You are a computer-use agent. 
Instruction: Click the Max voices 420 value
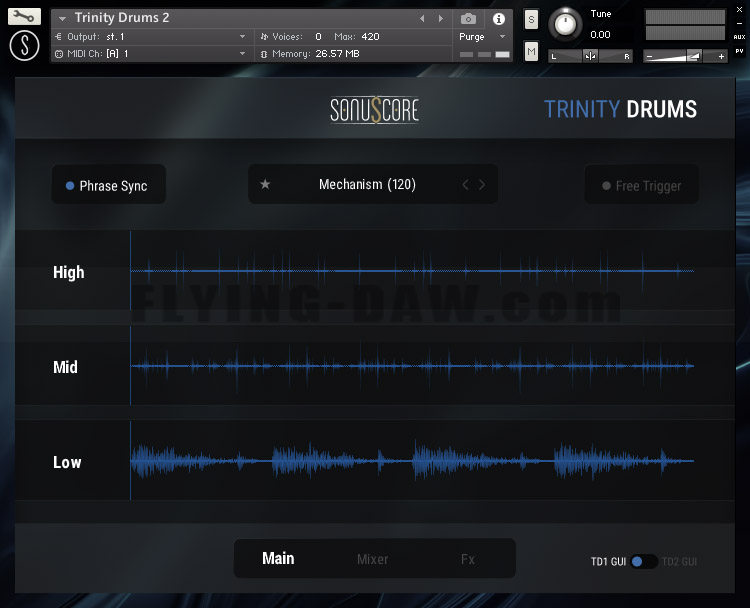(x=370, y=36)
